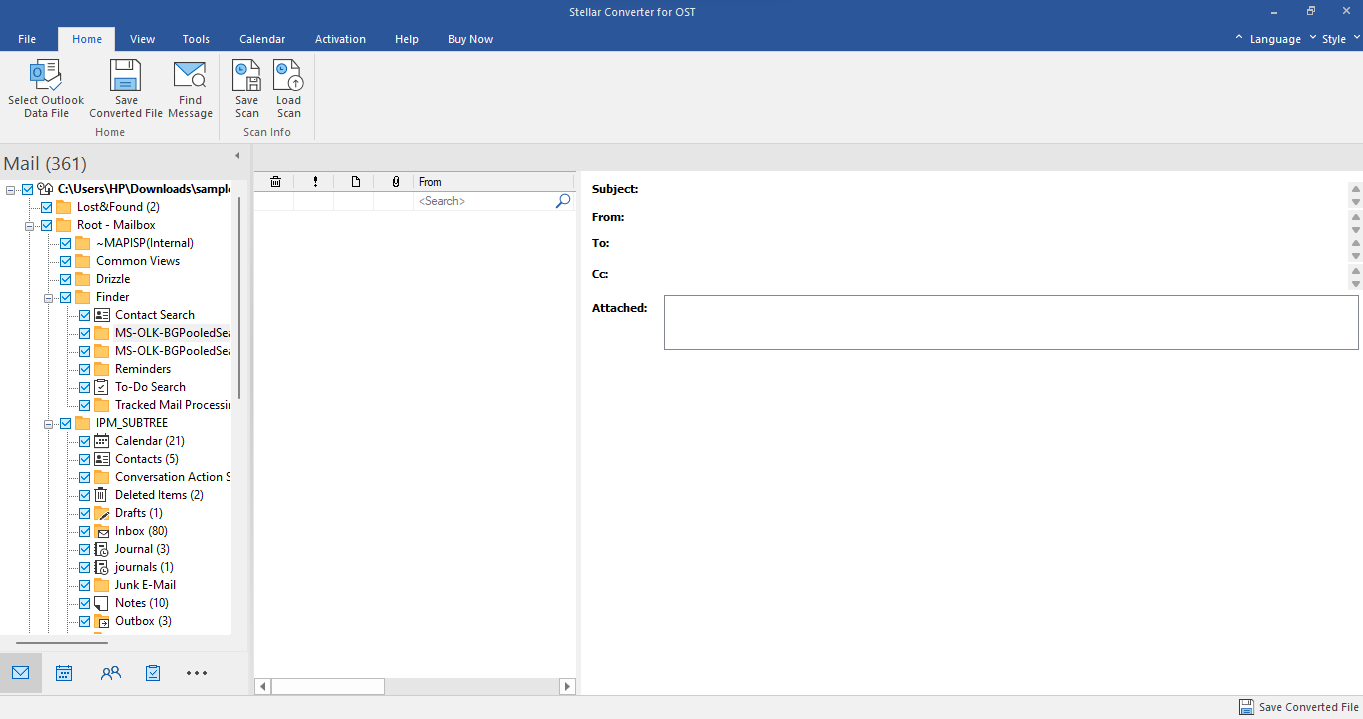Image resolution: width=1363 pixels, height=719 pixels.
Task: Sort by attachment paperclip column
Action: pyautogui.click(x=395, y=182)
